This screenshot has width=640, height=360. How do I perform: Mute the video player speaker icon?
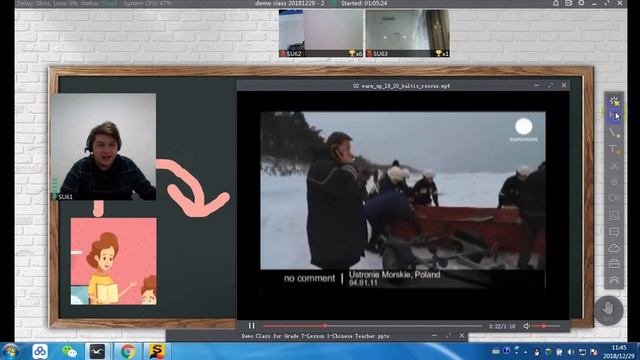point(527,326)
